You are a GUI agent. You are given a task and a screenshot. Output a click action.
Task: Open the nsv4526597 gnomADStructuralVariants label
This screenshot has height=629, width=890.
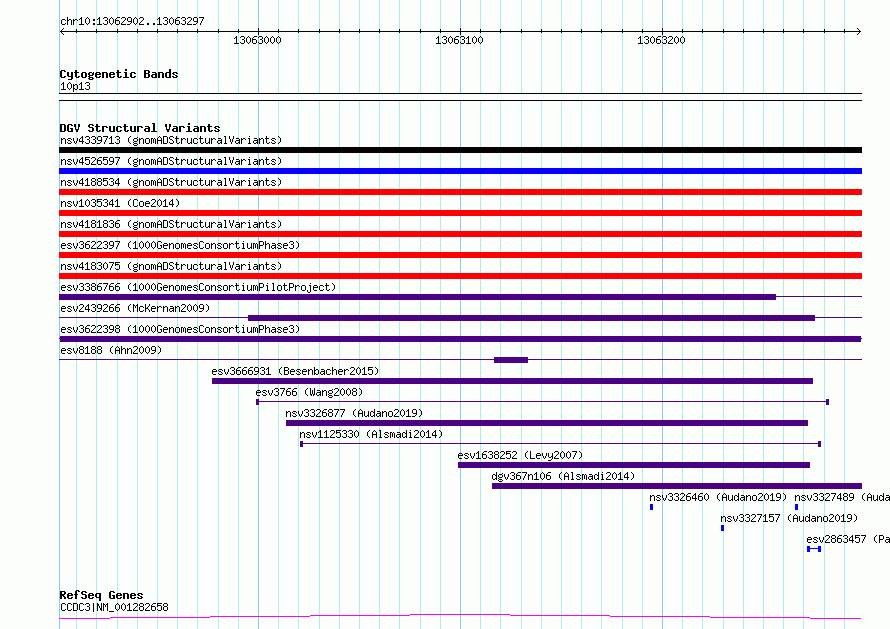tap(171, 161)
